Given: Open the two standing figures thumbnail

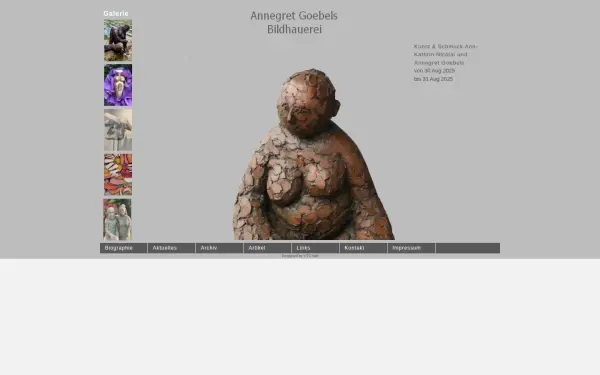Looking at the screenshot, I should tap(117, 219).
